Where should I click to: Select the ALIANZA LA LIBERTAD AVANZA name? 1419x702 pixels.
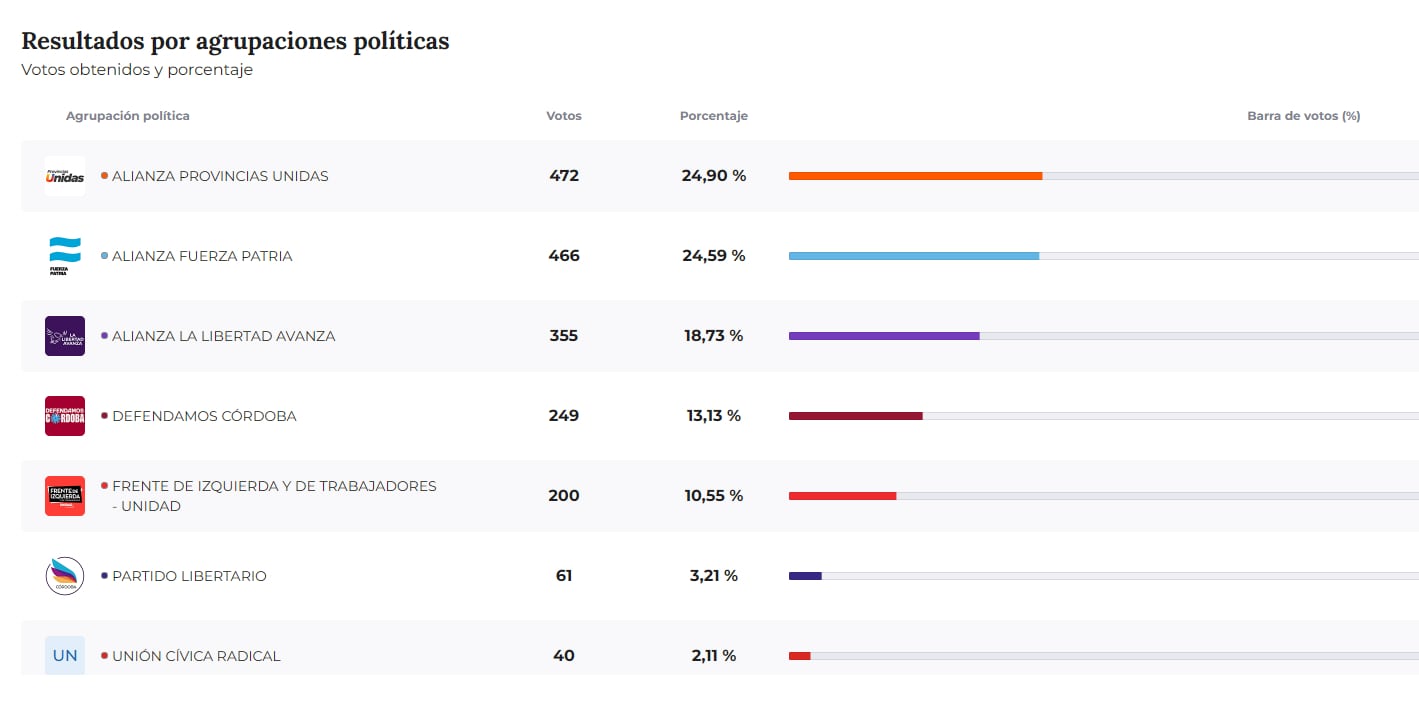click(223, 336)
